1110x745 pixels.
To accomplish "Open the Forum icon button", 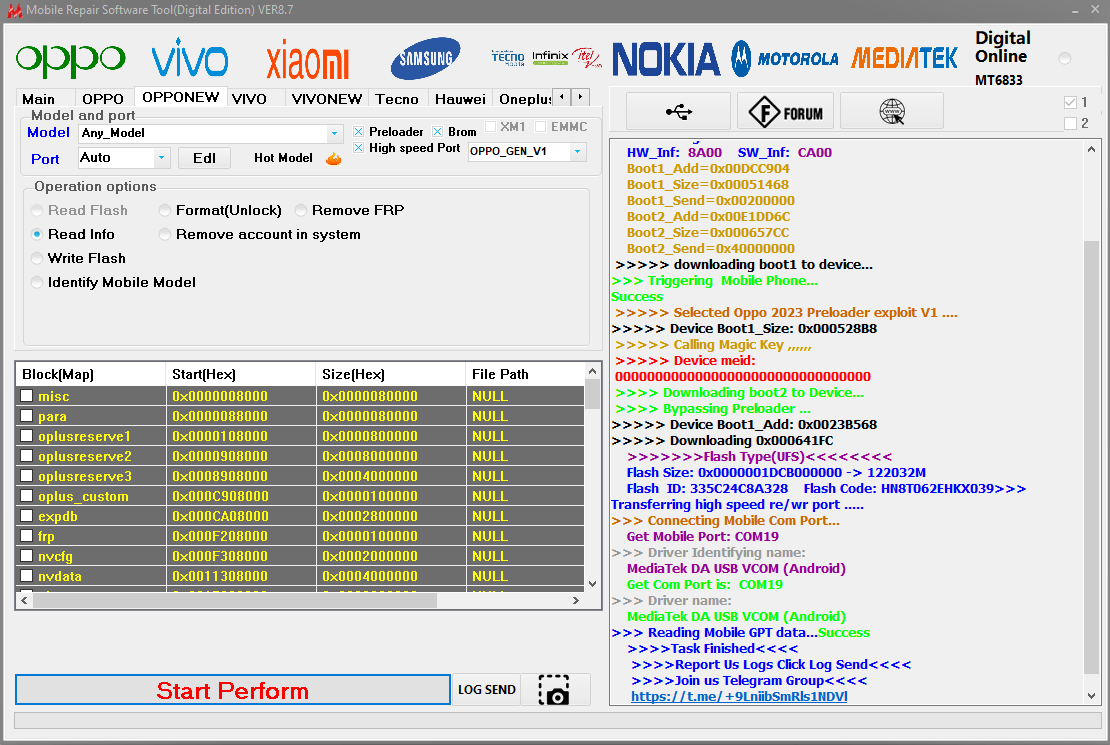I will coord(785,111).
